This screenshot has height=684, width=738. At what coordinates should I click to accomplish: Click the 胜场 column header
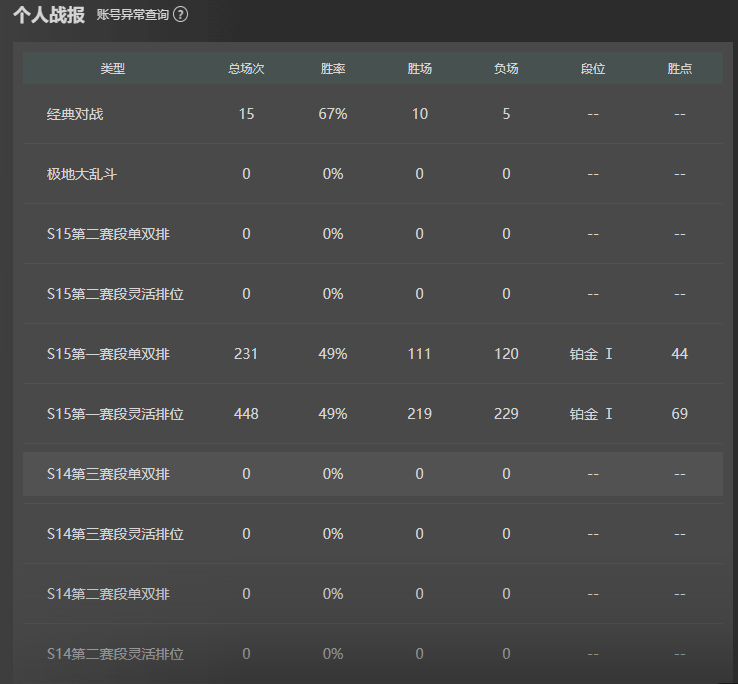(x=419, y=69)
